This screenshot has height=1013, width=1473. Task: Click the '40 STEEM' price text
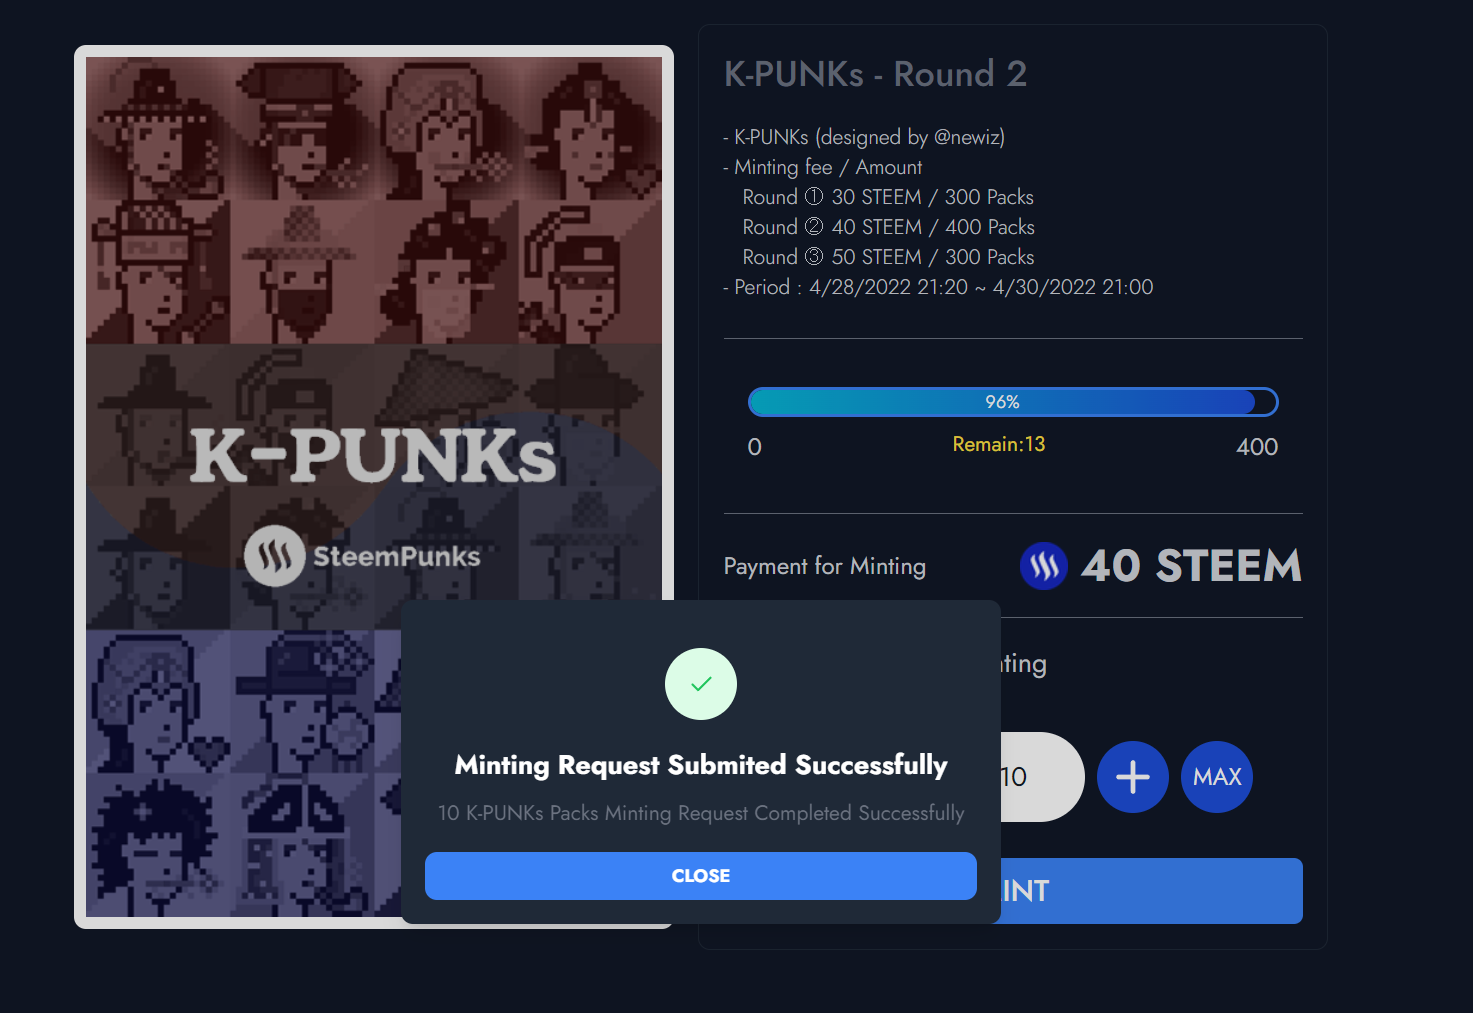(x=1191, y=566)
